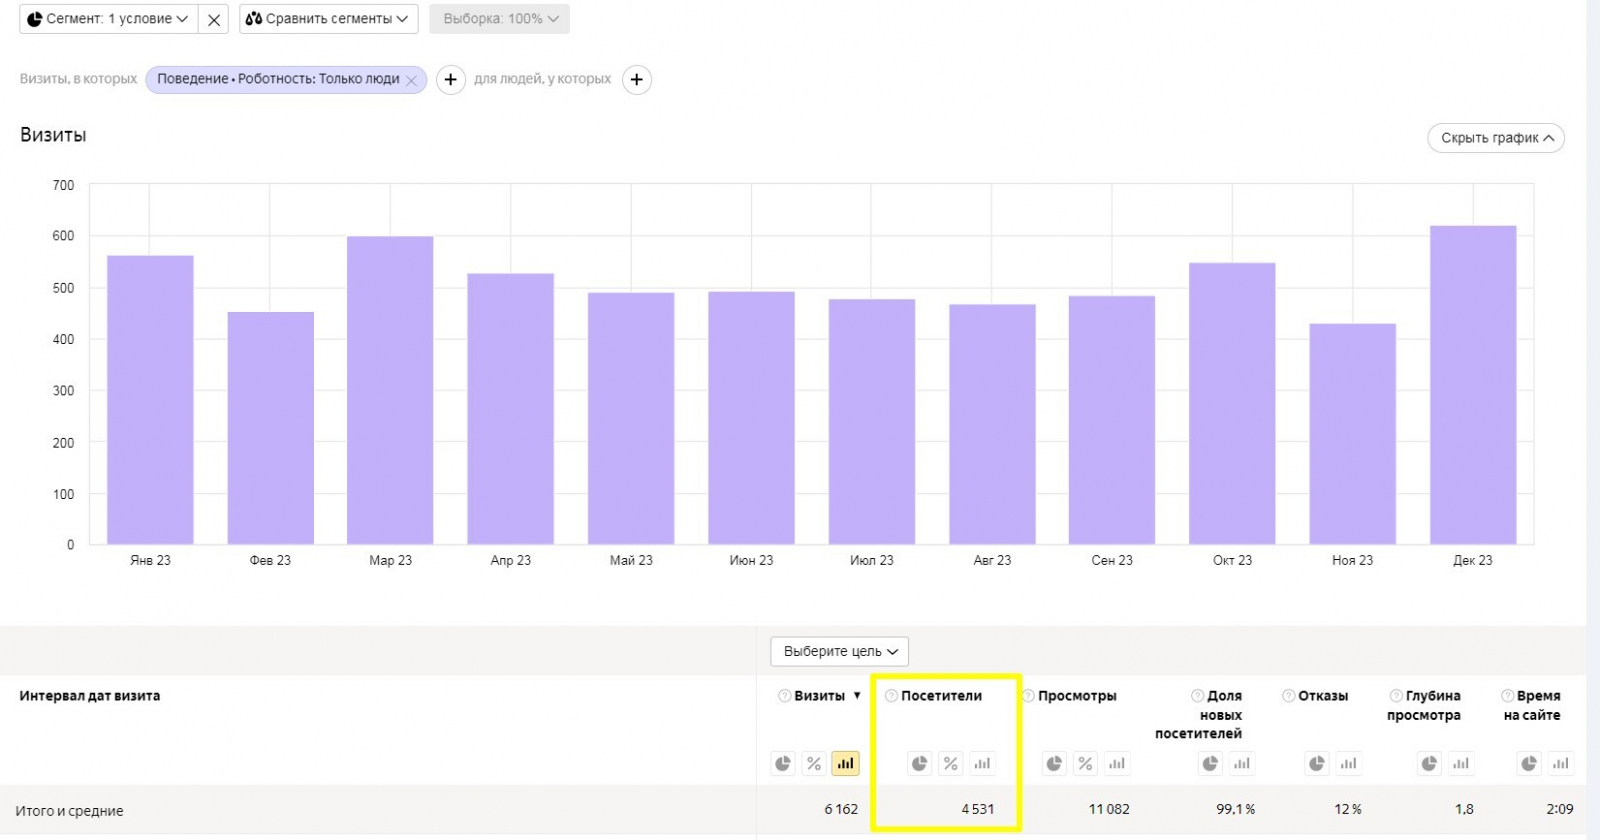Sort the table by Визиты column
The width and height of the screenshot is (1600, 840).
(x=820, y=696)
